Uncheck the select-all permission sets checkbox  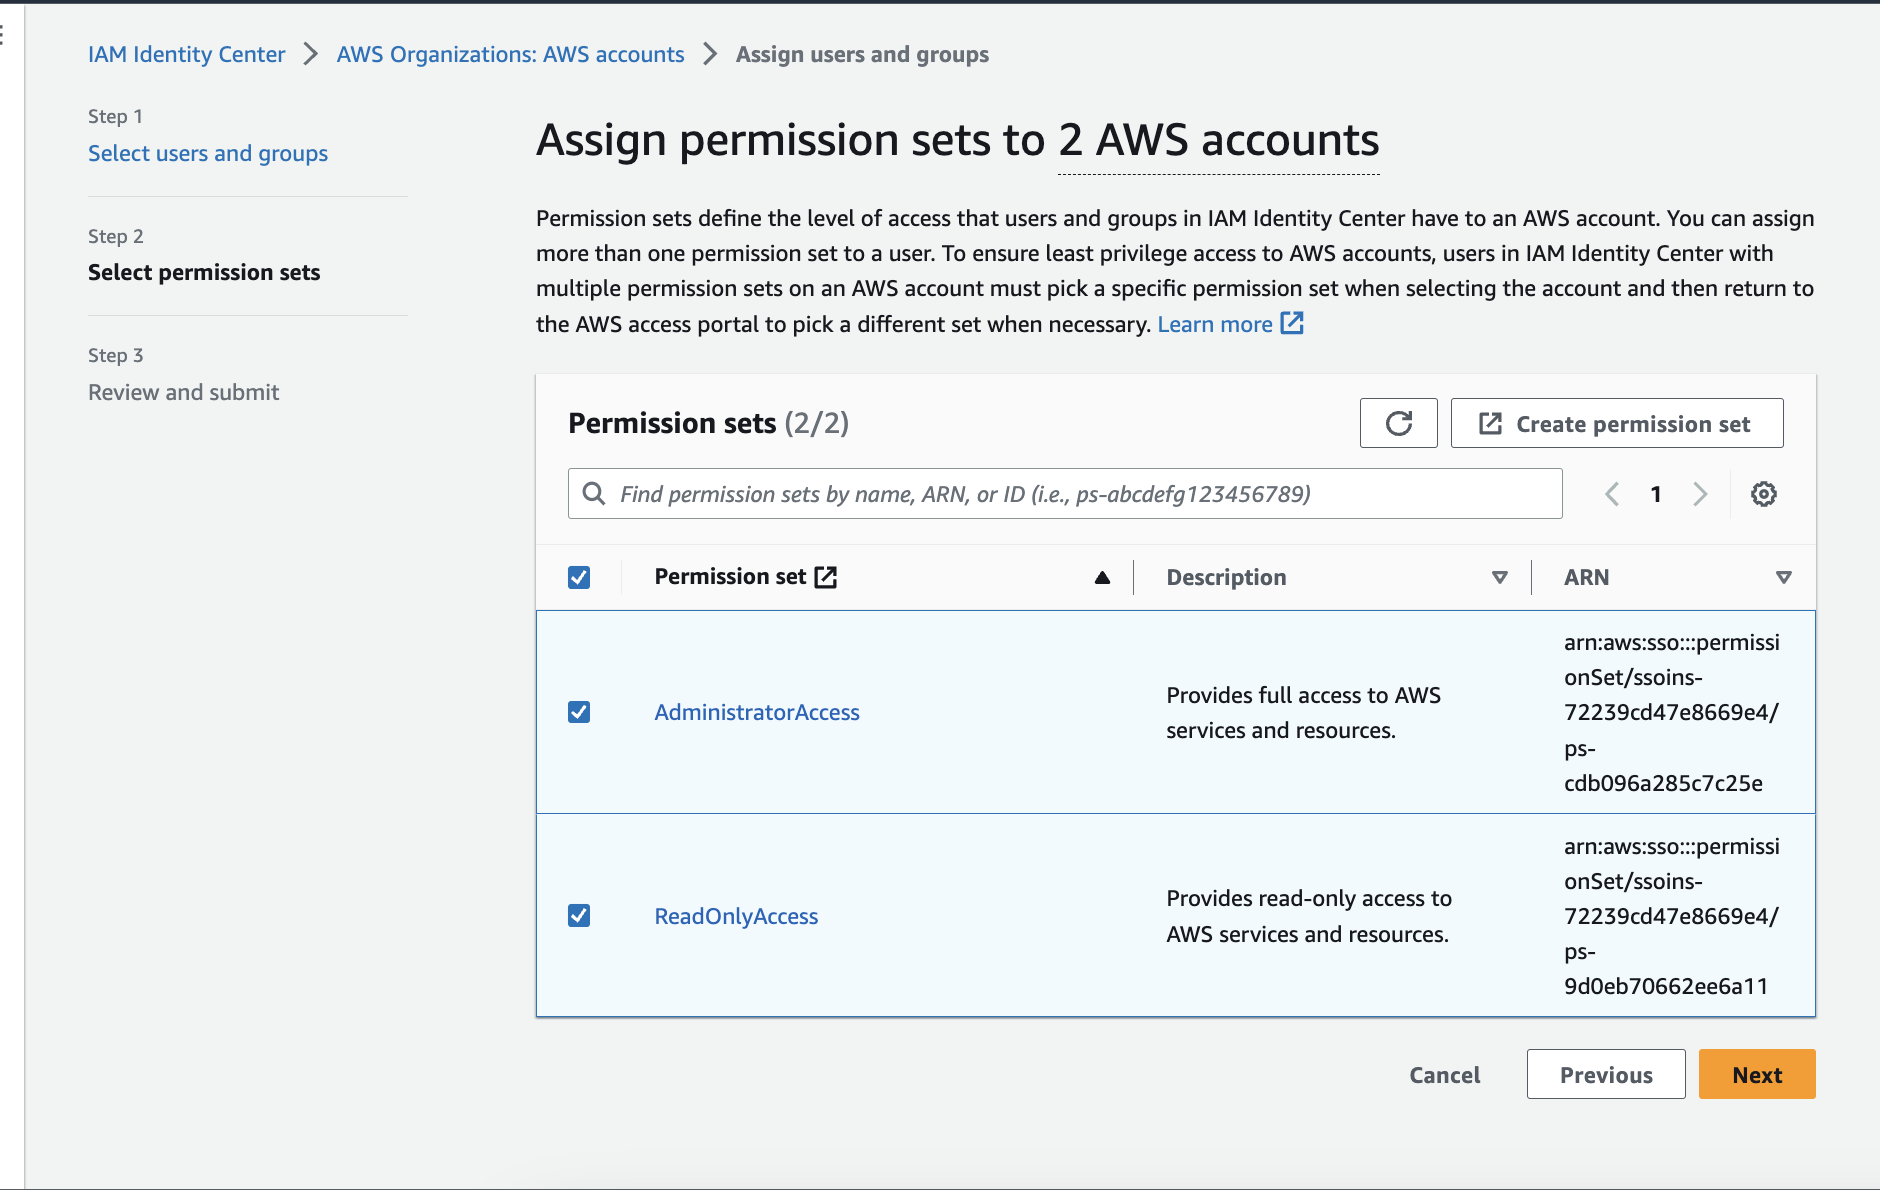coord(579,577)
